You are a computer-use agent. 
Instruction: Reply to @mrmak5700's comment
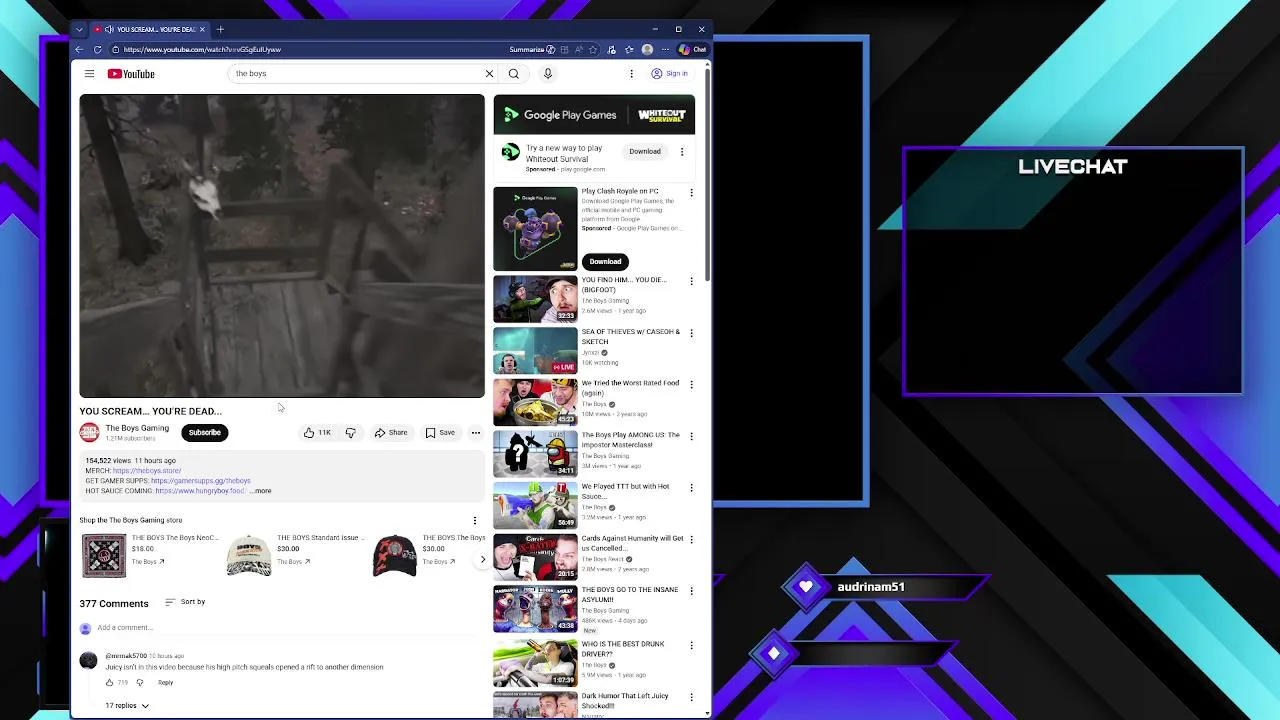pyautogui.click(x=165, y=683)
